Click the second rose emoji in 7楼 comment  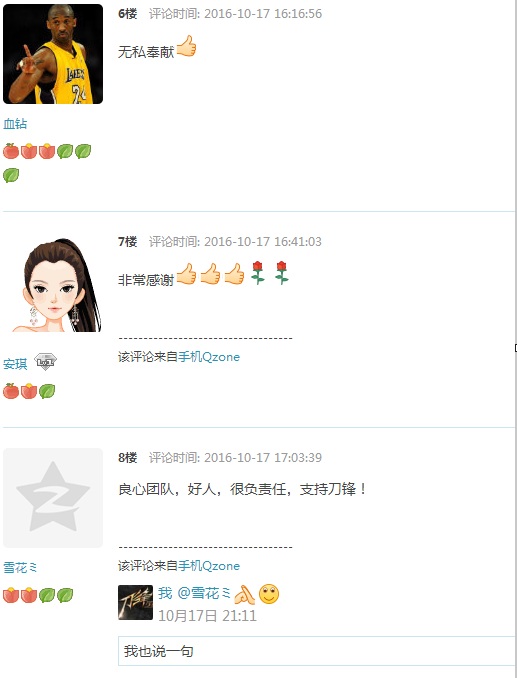point(281,272)
